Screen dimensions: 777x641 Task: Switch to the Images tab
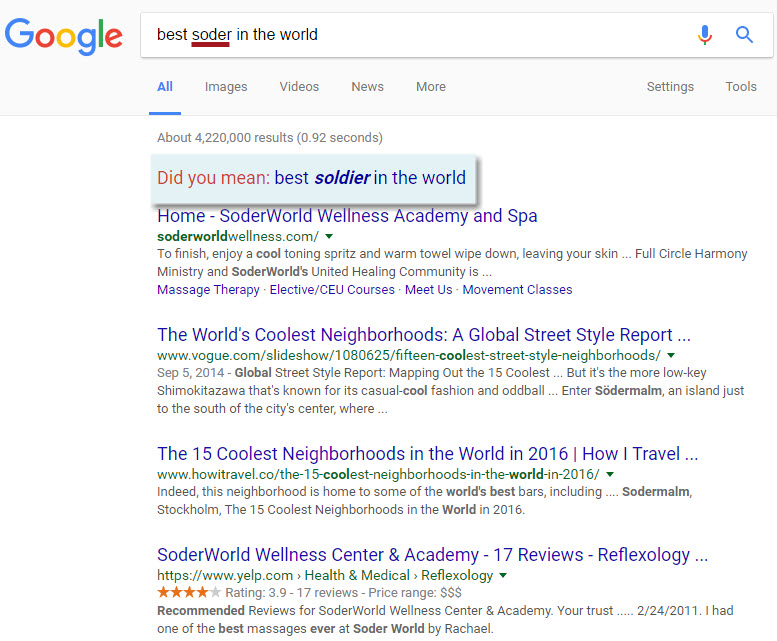point(226,87)
